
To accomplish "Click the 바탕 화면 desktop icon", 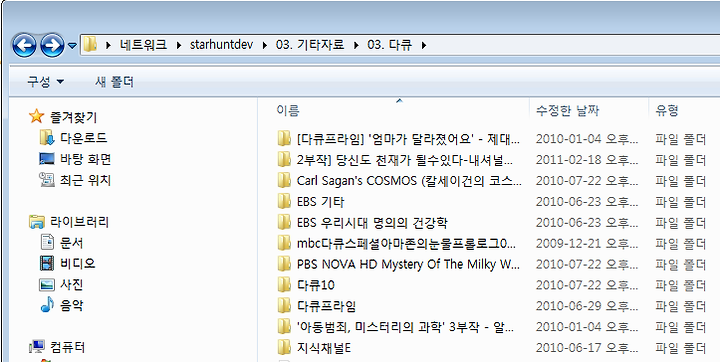I will click(47, 159).
